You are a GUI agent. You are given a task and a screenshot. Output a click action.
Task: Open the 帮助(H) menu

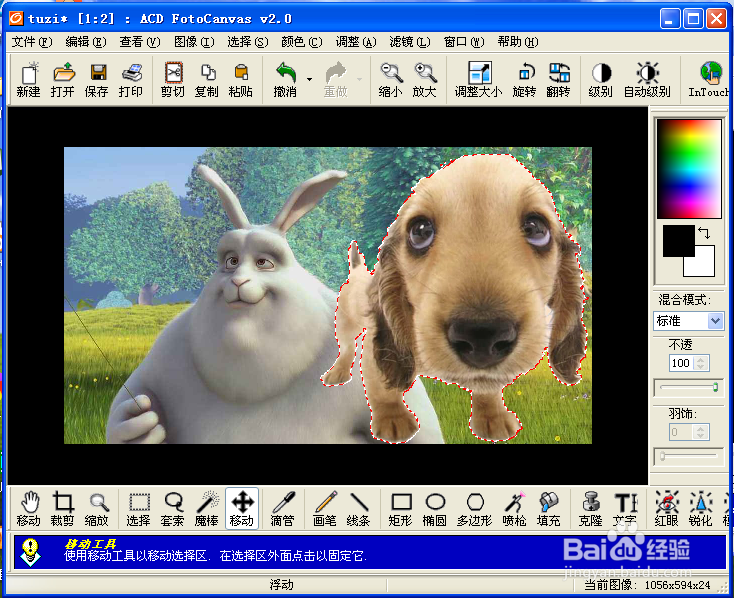pyautogui.click(x=518, y=42)
